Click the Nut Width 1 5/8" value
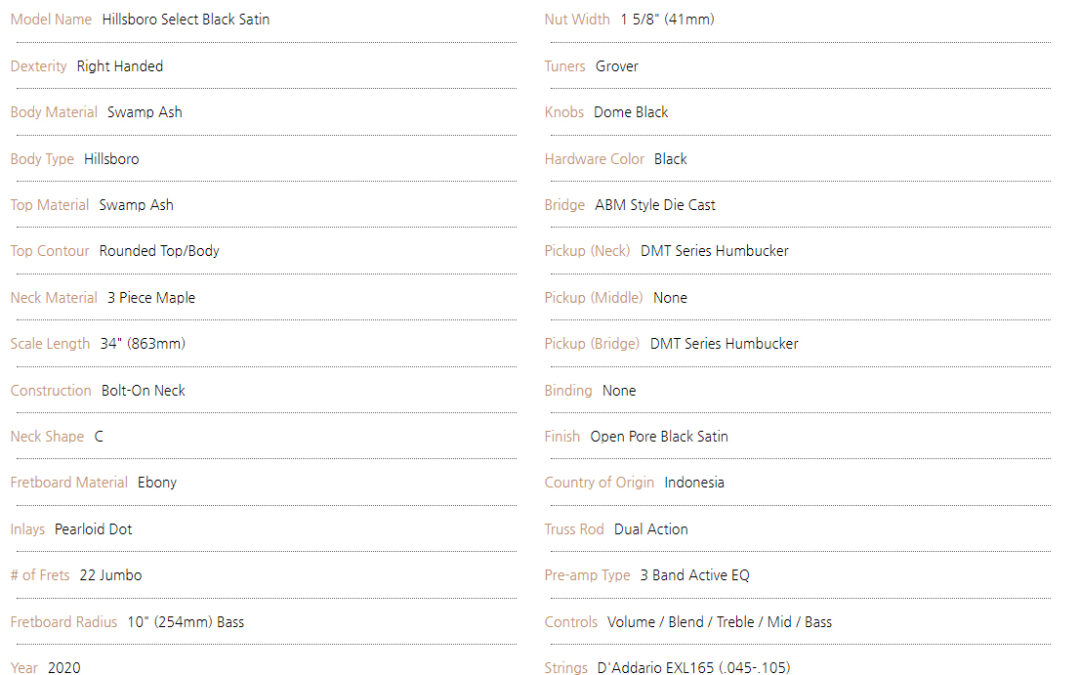This screenshot has width=1080, height=675. [x=667, y=19]
